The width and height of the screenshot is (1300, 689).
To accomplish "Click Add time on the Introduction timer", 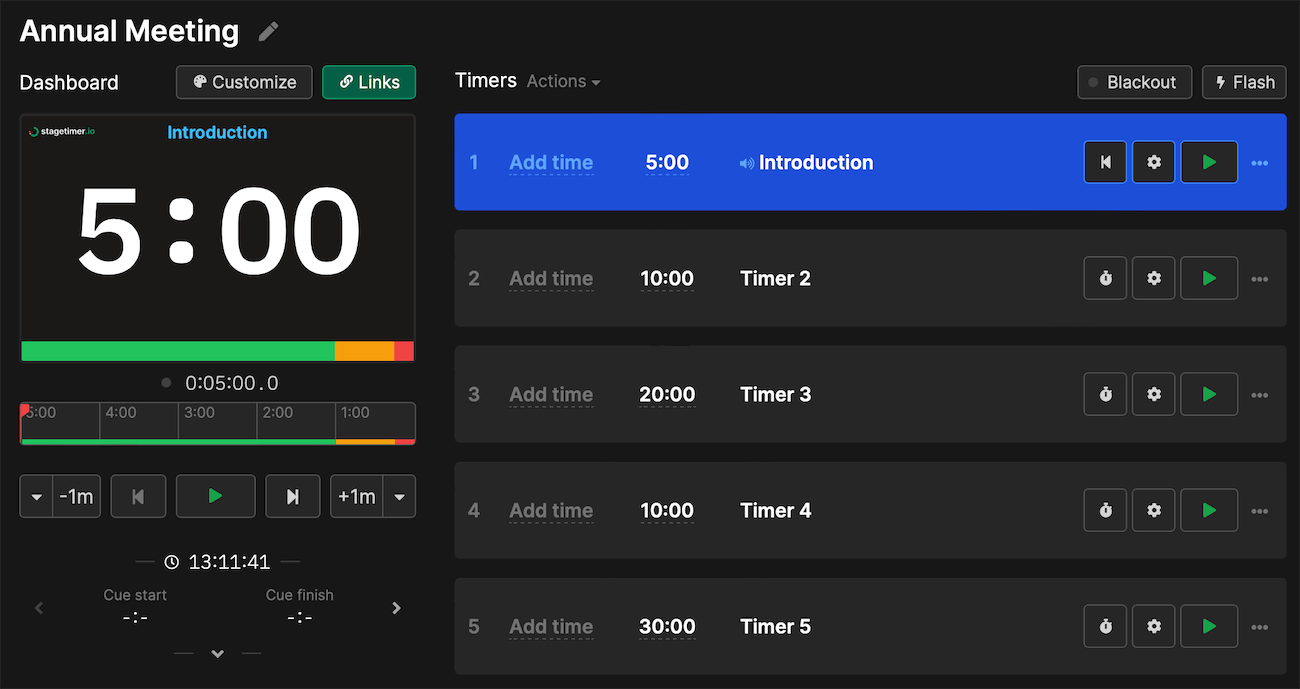I will 551,162.
